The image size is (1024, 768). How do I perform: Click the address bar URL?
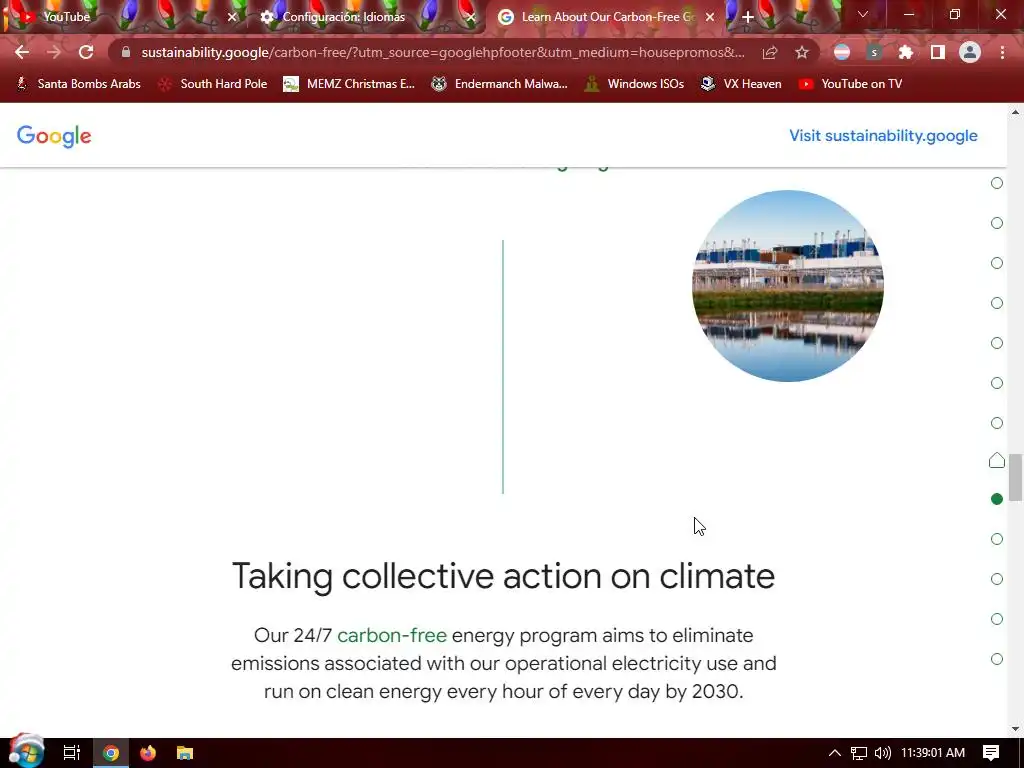443,52
